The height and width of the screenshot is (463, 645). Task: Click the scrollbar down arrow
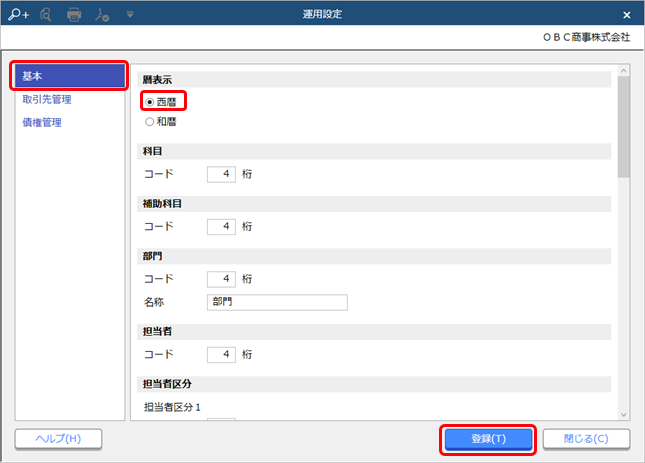pos(624,414)
